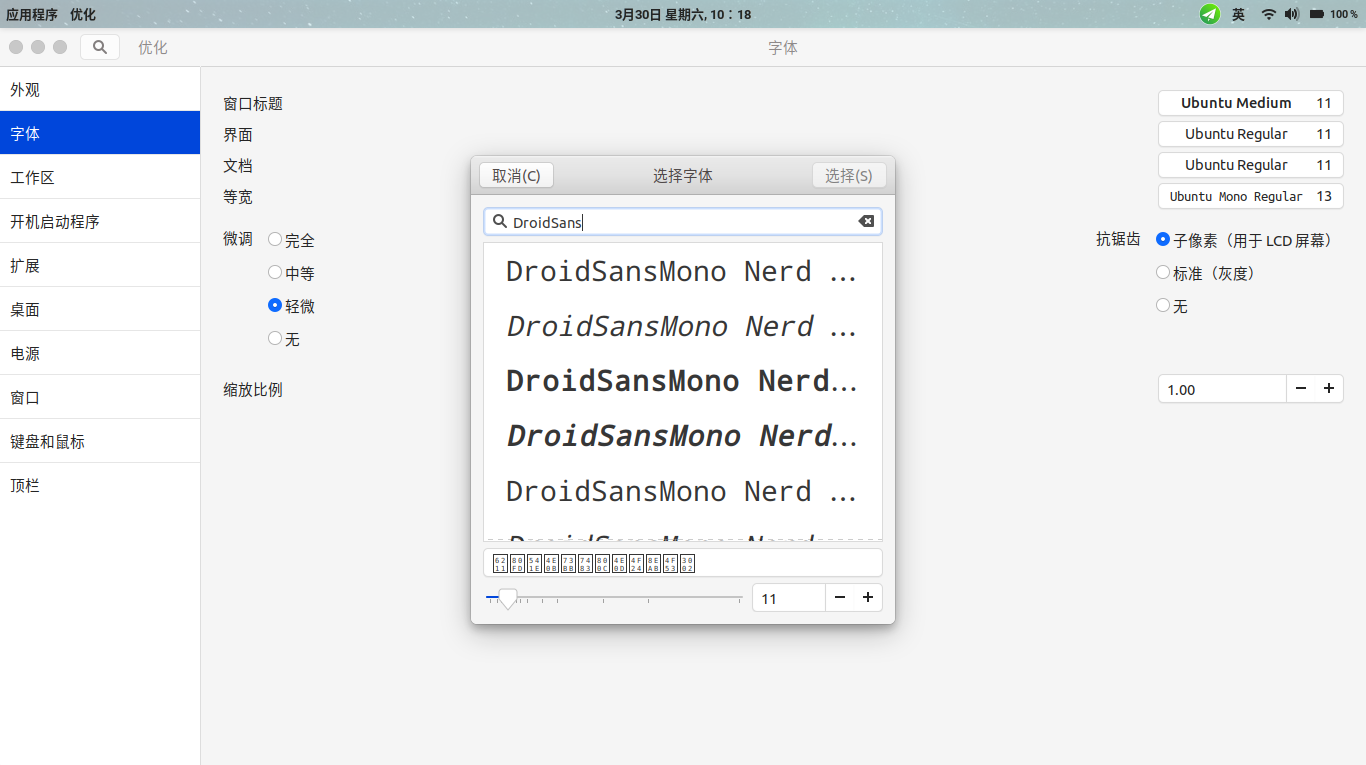Click the magnifier icon in the font search field
1366x765 pixels.
coord(500,221)
